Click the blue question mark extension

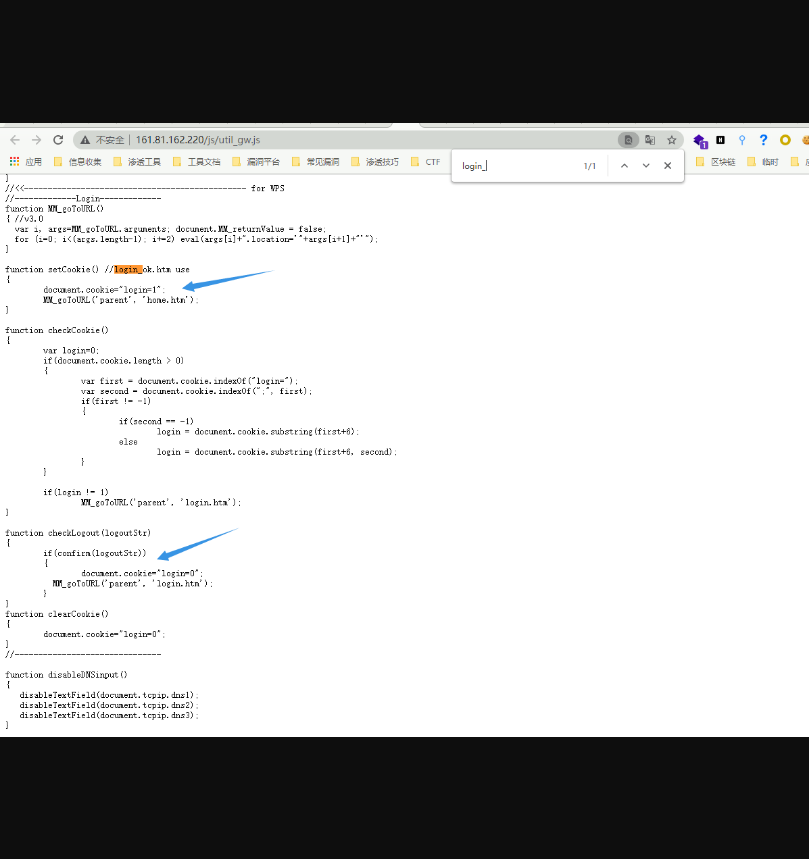[763, 140]
